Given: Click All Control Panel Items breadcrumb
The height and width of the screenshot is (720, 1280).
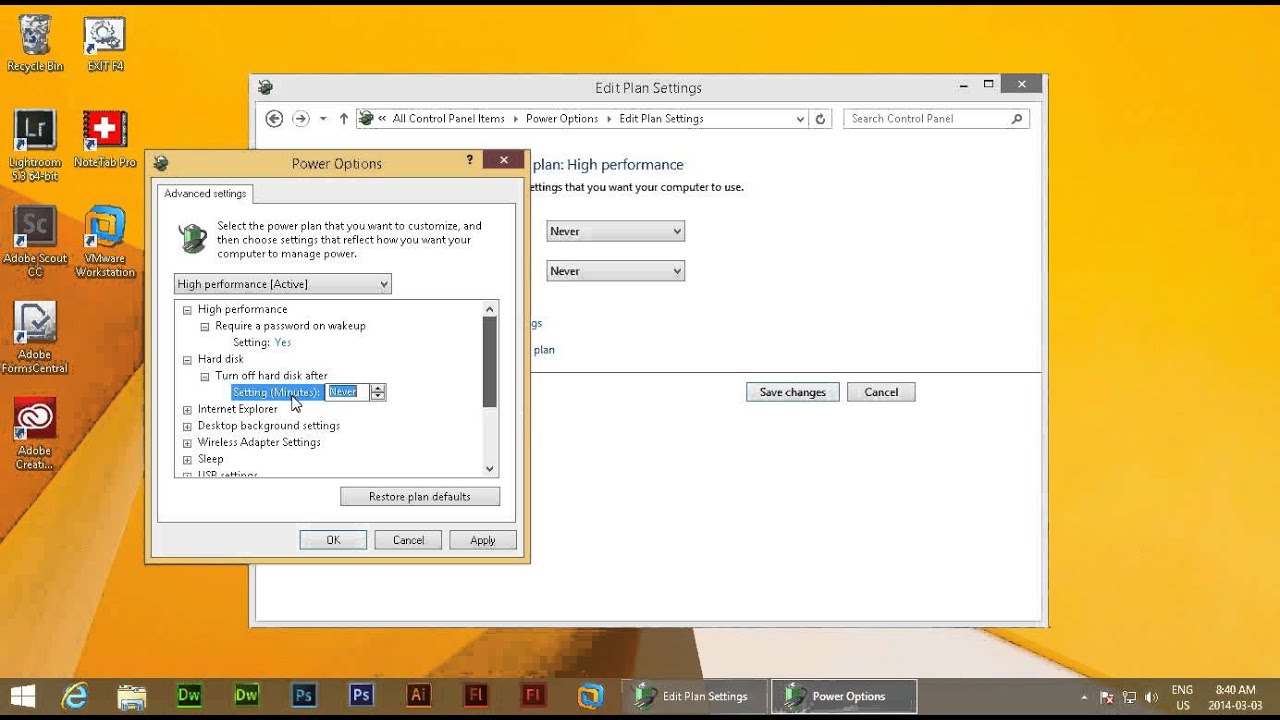Looking at the screenshot, I should [448, 118].
